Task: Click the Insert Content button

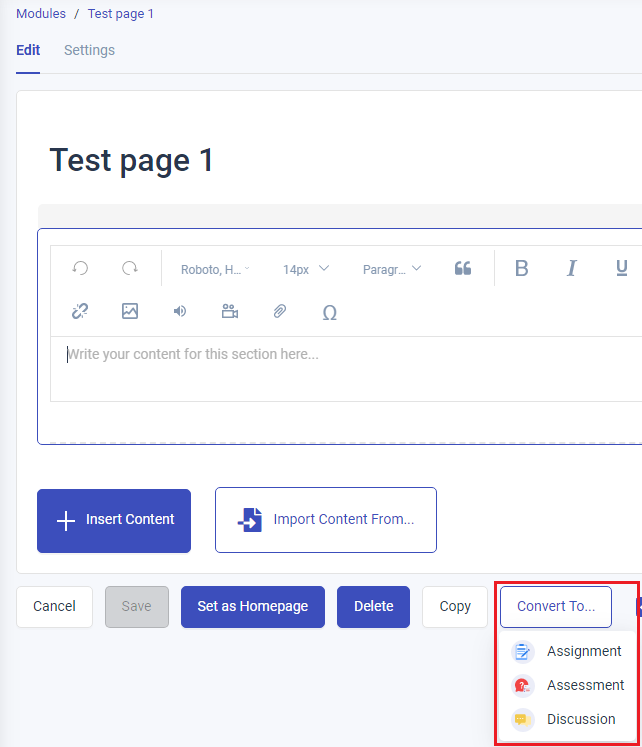Action: (x=114, y=521)
